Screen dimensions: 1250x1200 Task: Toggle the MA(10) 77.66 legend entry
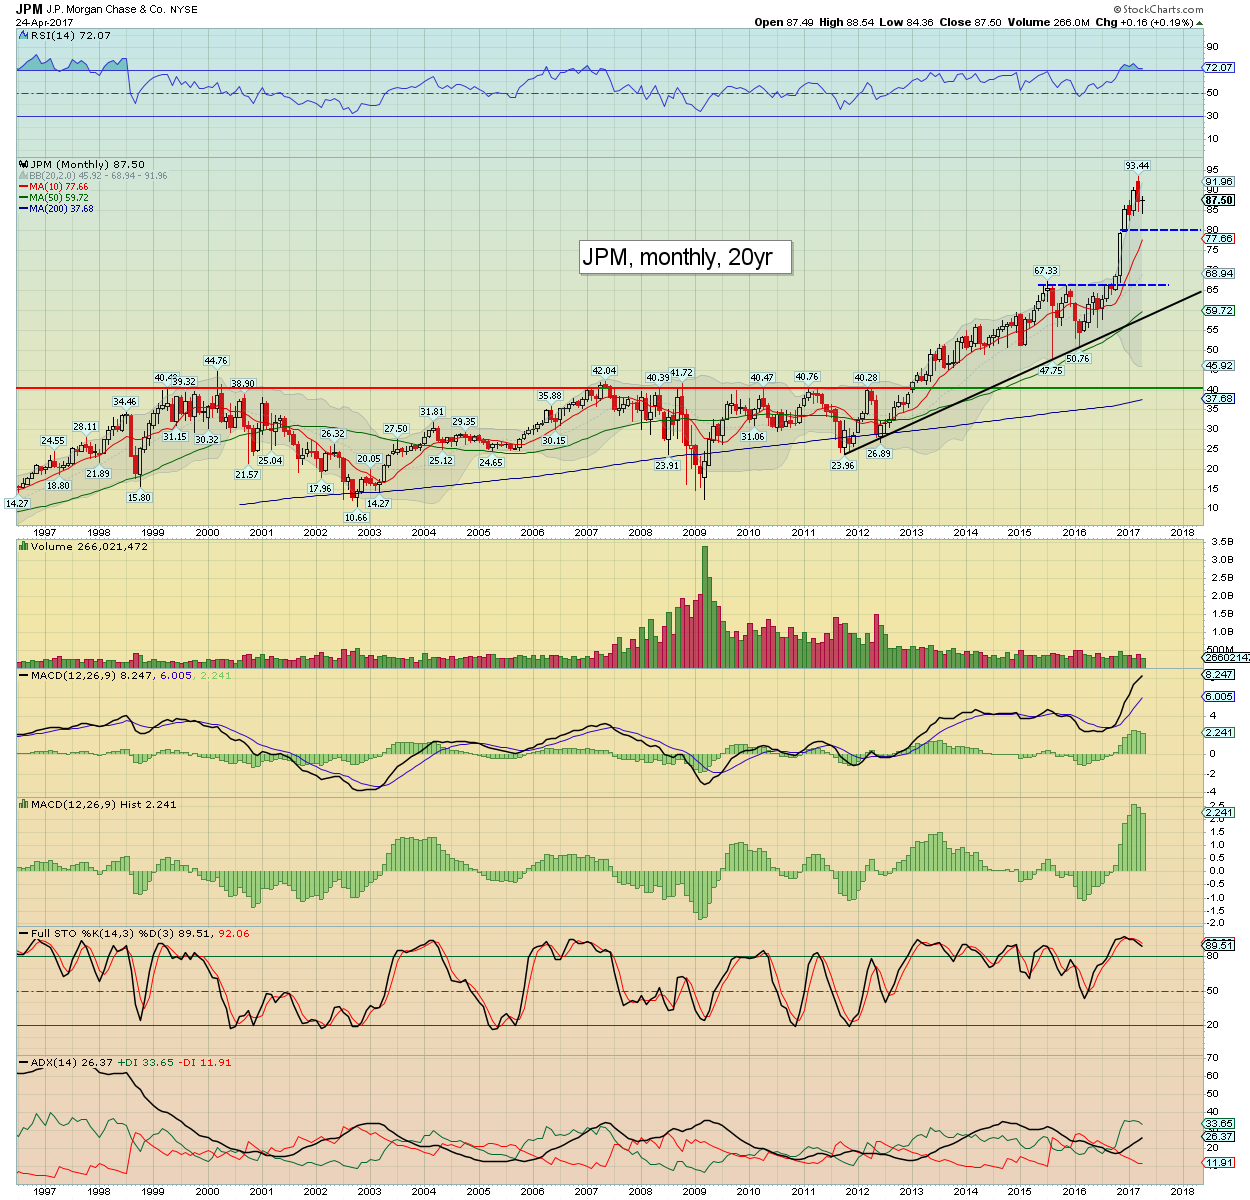[x=58, y=186]
